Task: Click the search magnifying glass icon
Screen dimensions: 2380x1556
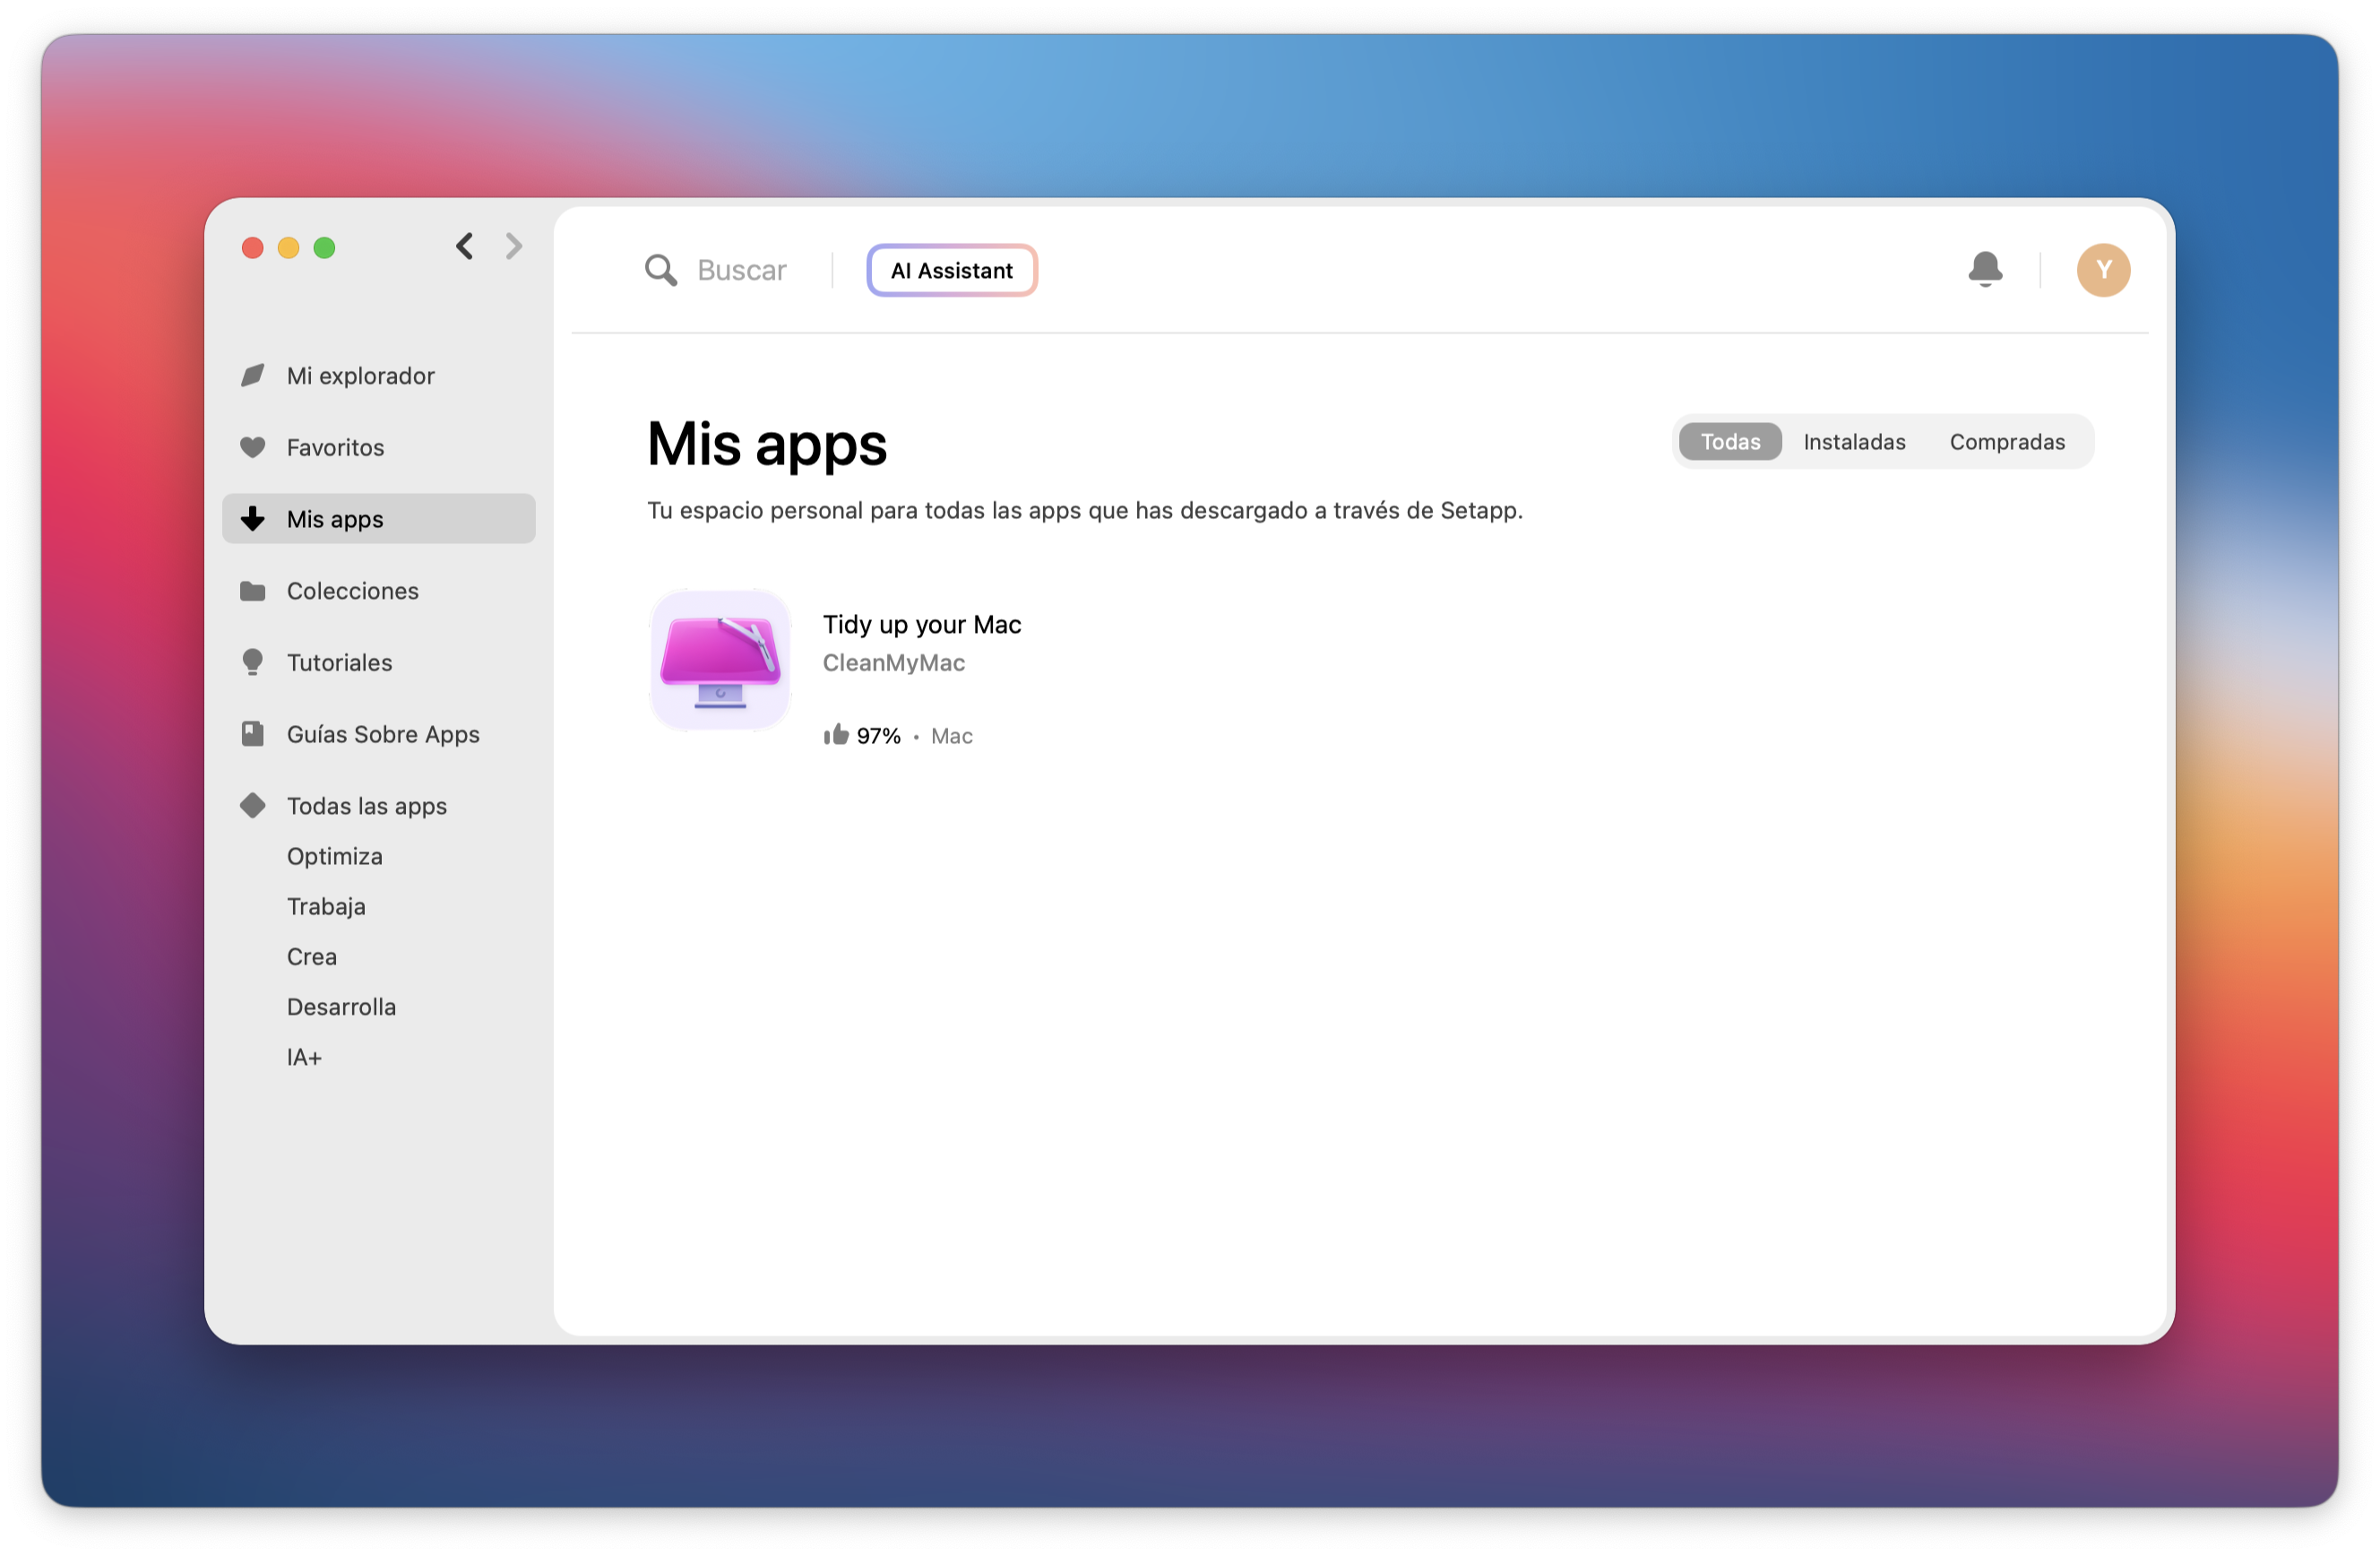Action: click(x=661, y=270)
